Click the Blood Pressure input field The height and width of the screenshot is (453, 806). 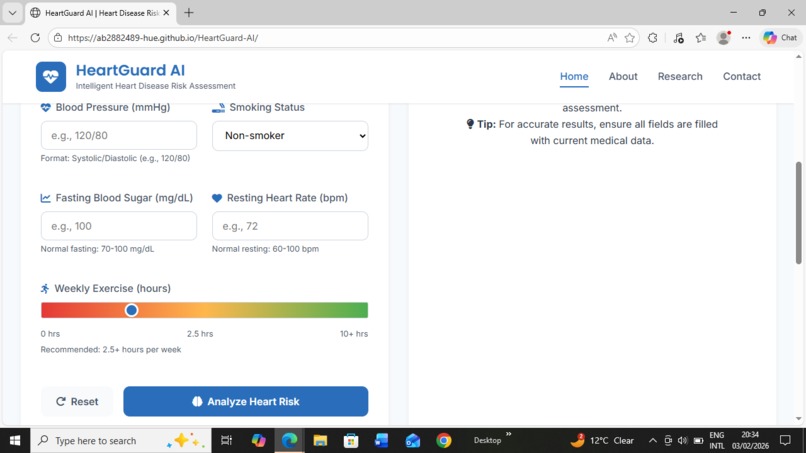(119, 136)
